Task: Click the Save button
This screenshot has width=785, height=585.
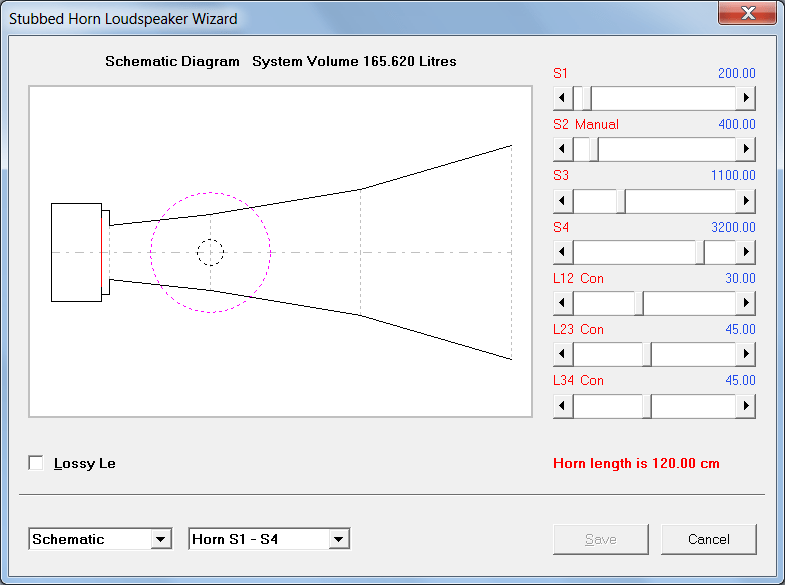Action: [601, 539]
